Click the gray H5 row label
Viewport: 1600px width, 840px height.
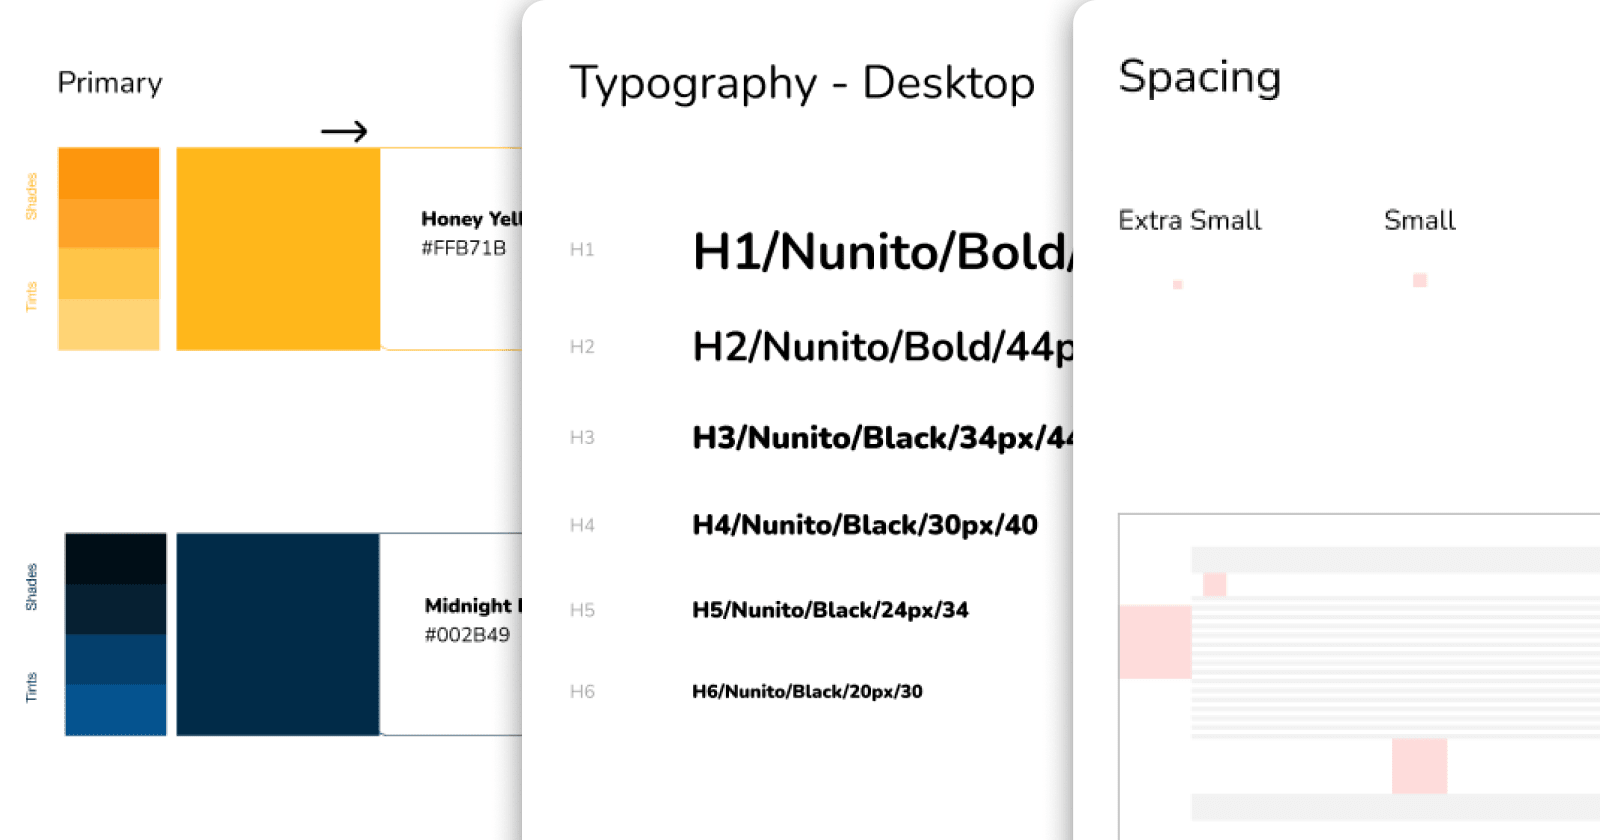(x=582, y=610)
